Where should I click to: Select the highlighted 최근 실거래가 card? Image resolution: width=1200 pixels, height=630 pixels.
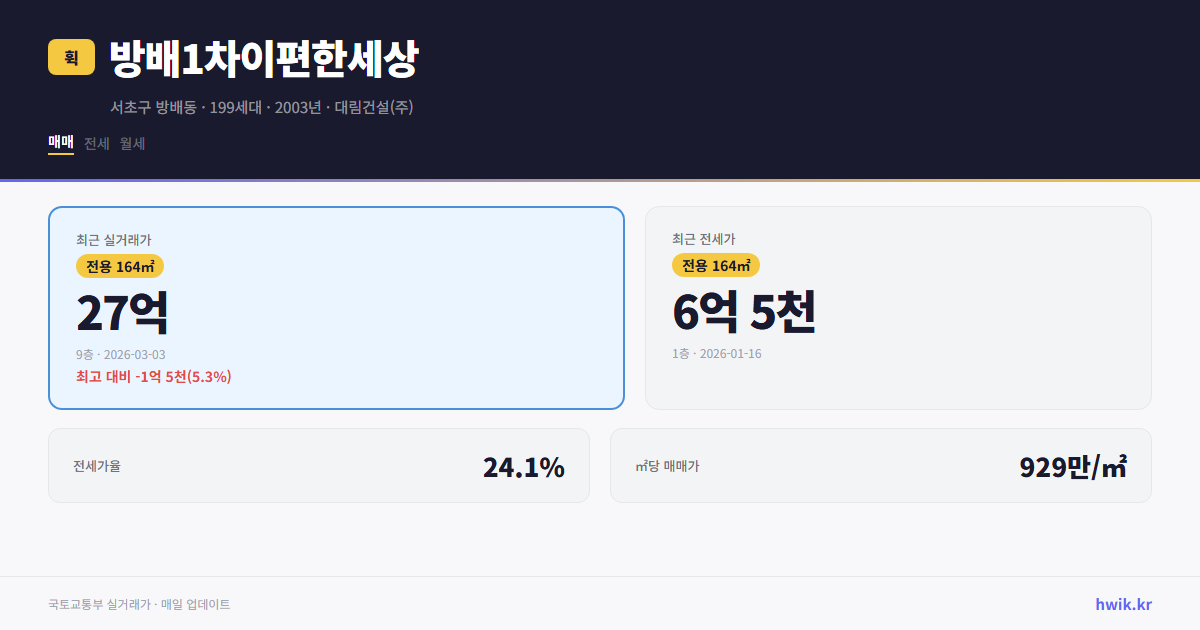(x=335, y=308)
